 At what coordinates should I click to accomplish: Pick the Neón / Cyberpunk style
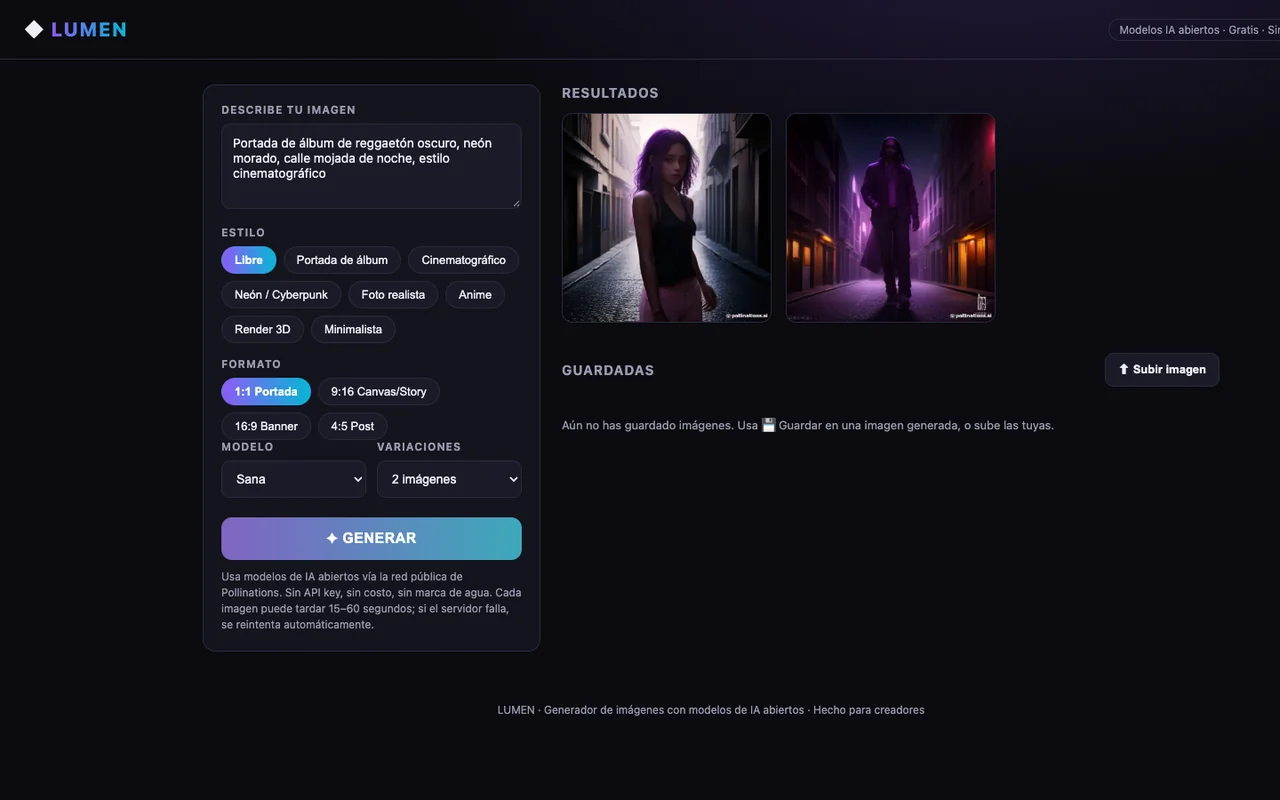coord(281,295)
